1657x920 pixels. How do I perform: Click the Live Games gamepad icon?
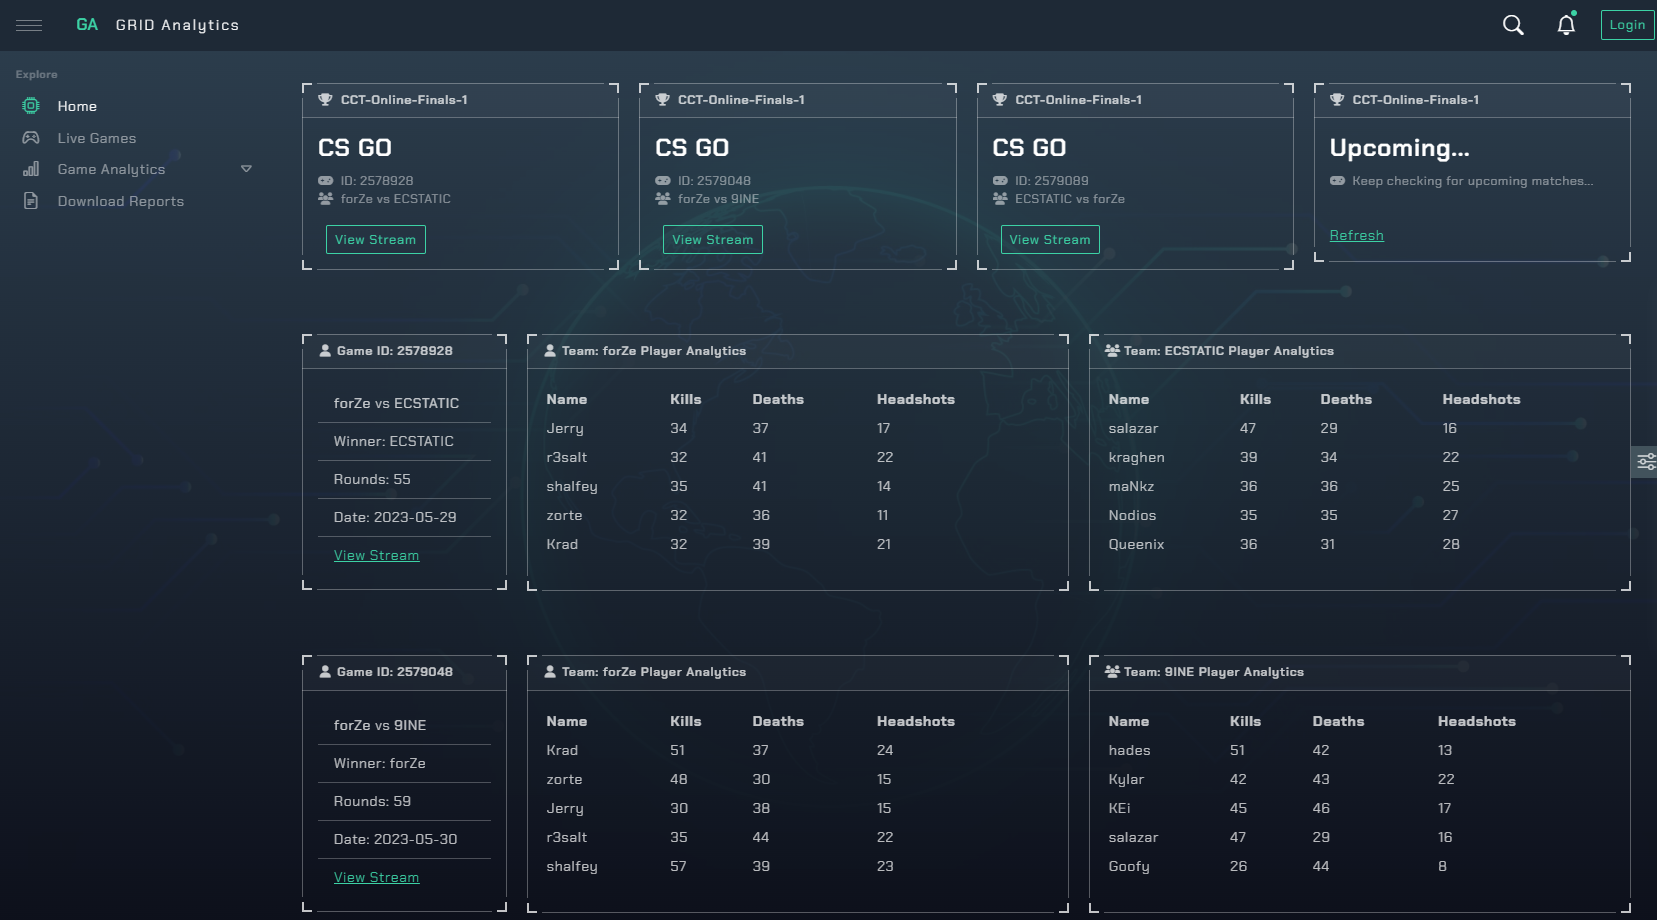coord(31,138)
